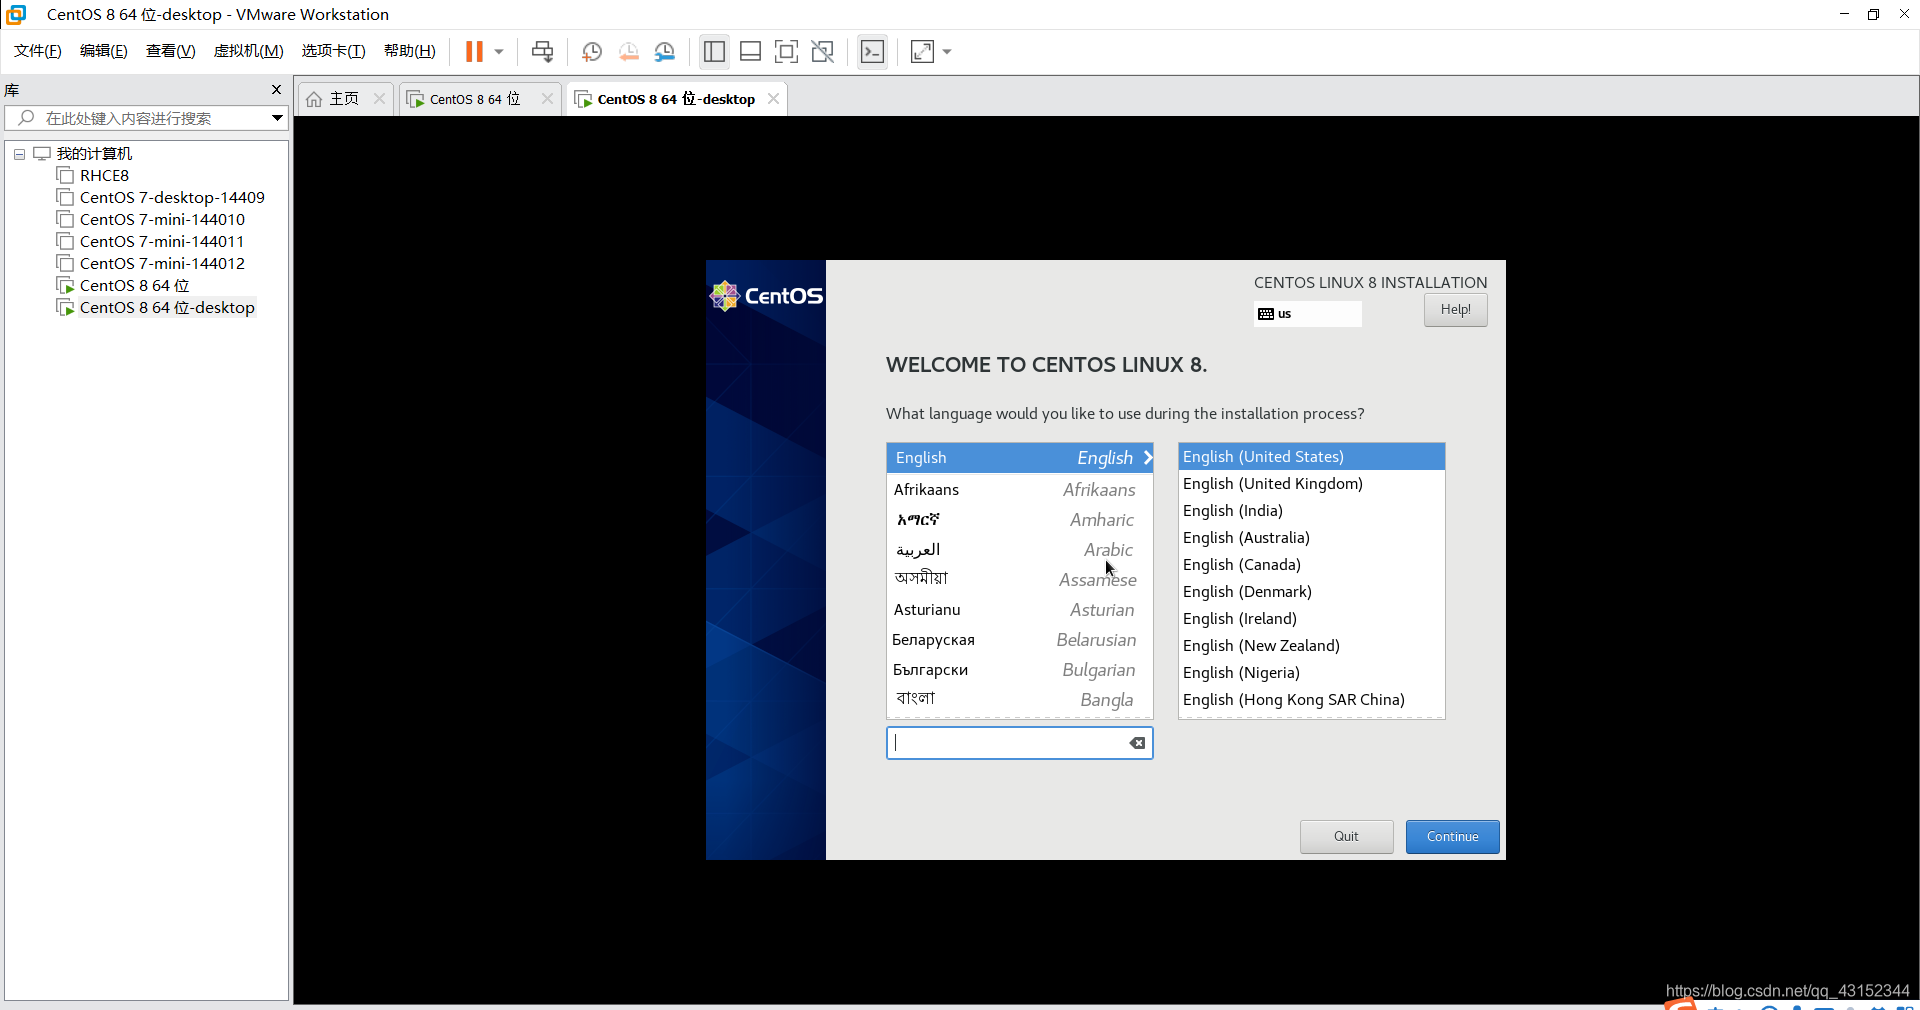
Task: Toggle the library sidebar view icon
Action: click(714, 51)
